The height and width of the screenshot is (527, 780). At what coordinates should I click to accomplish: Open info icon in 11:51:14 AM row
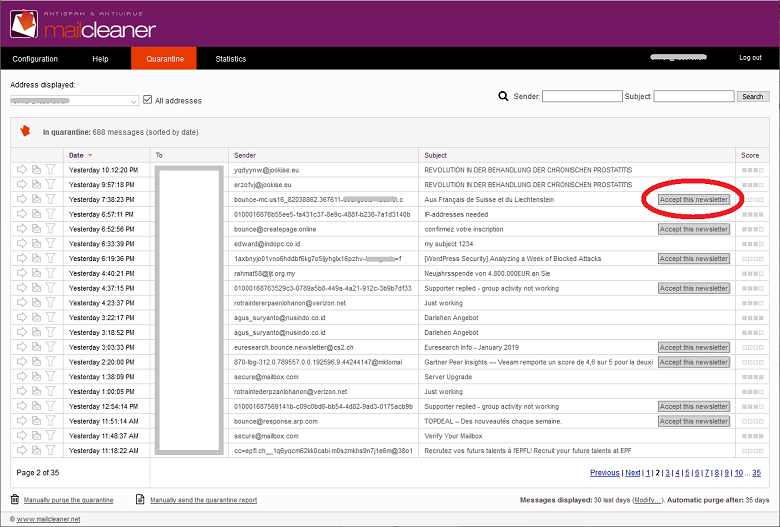(36, 421)
